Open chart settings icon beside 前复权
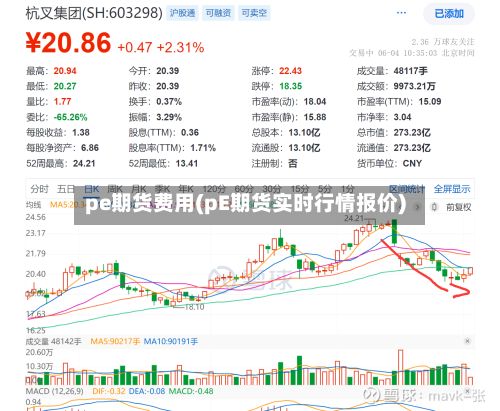The height and width of the screenshot is (411, 500). [434, 207]
